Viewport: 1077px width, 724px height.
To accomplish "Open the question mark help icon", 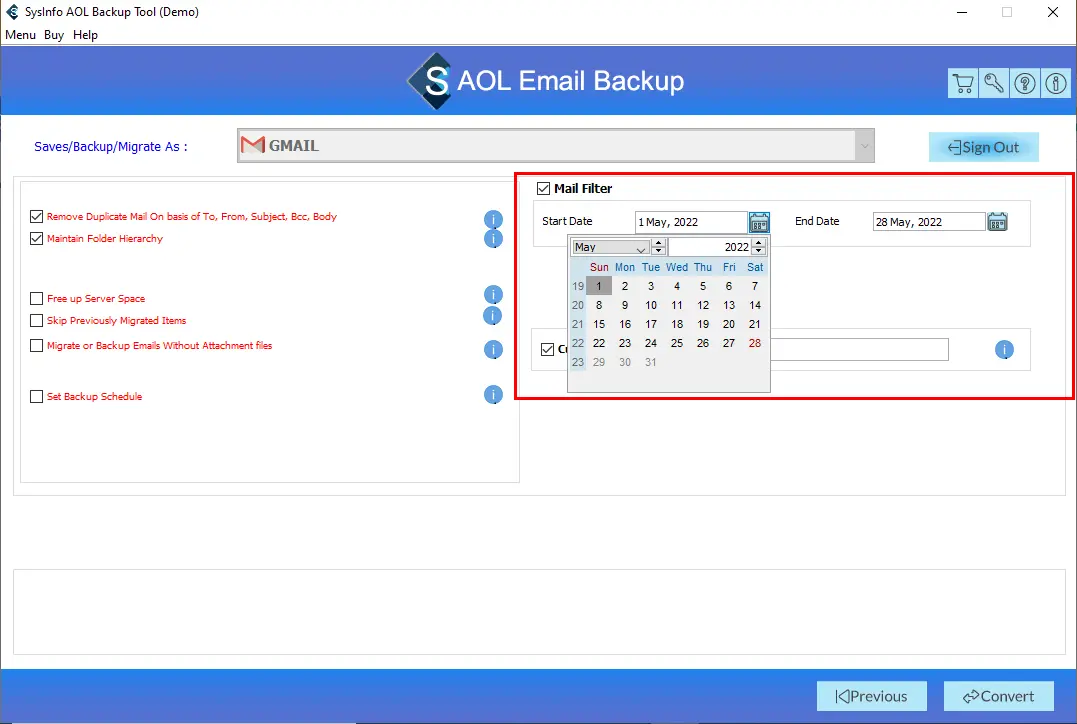I will pyautogui.click(x=1025, y=84).
